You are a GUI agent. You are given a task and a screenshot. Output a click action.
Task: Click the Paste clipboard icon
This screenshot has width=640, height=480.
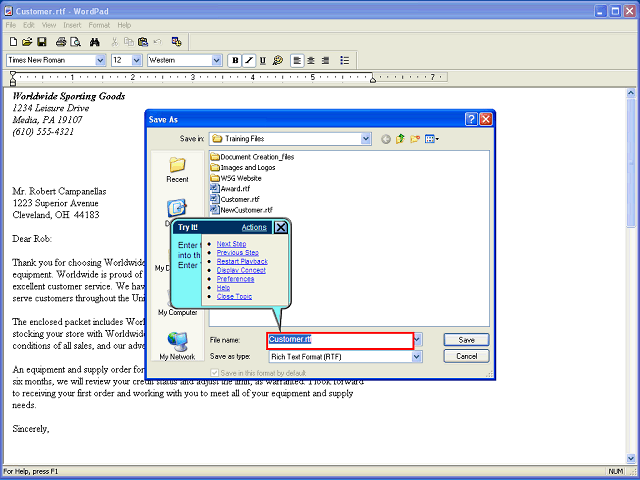point(143,42)
